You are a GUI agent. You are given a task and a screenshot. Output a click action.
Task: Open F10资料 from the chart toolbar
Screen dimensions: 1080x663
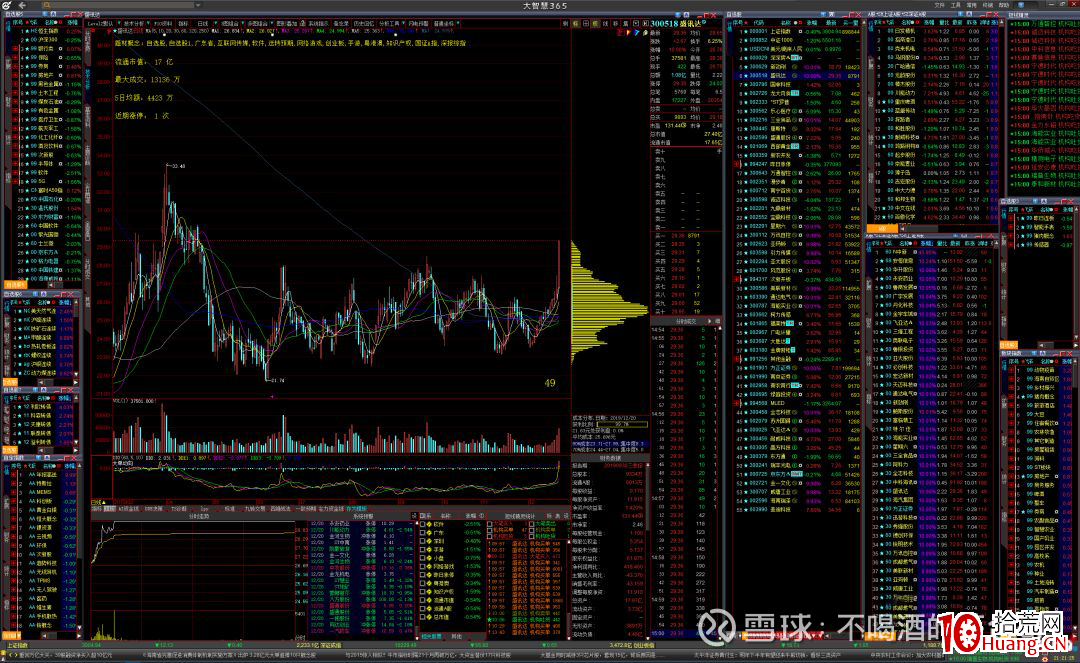click(x=163, y=23)
